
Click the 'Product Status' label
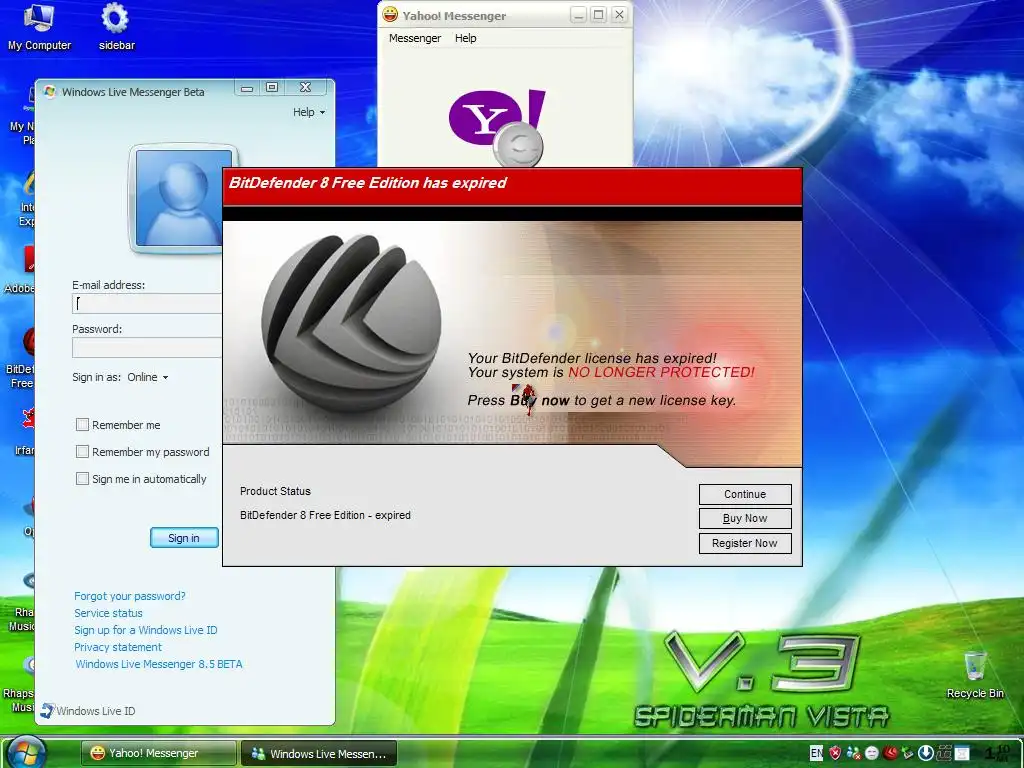click(275, 491)
